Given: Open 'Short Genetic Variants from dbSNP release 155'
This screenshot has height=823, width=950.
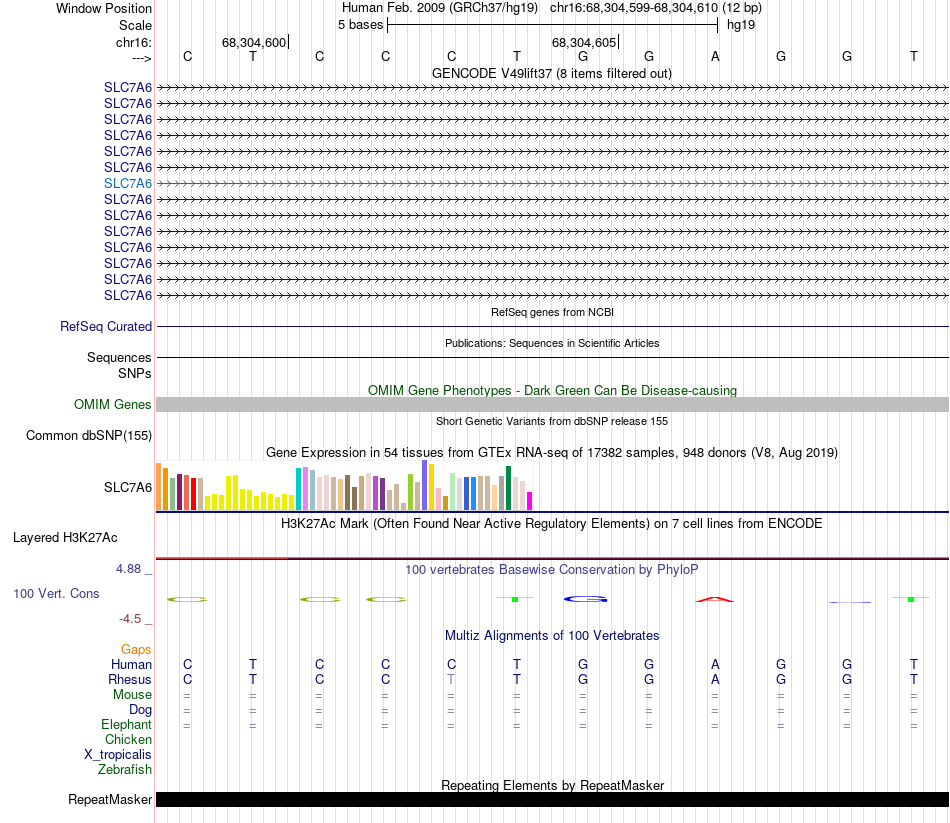Looking at the screenshot, I should pos(552,421).
